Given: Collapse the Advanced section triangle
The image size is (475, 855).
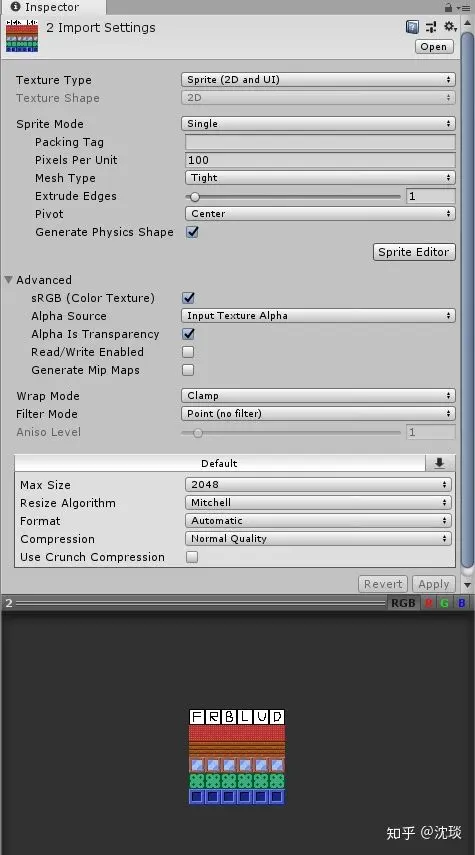Looking at the screenshot, I should [9, 280].
